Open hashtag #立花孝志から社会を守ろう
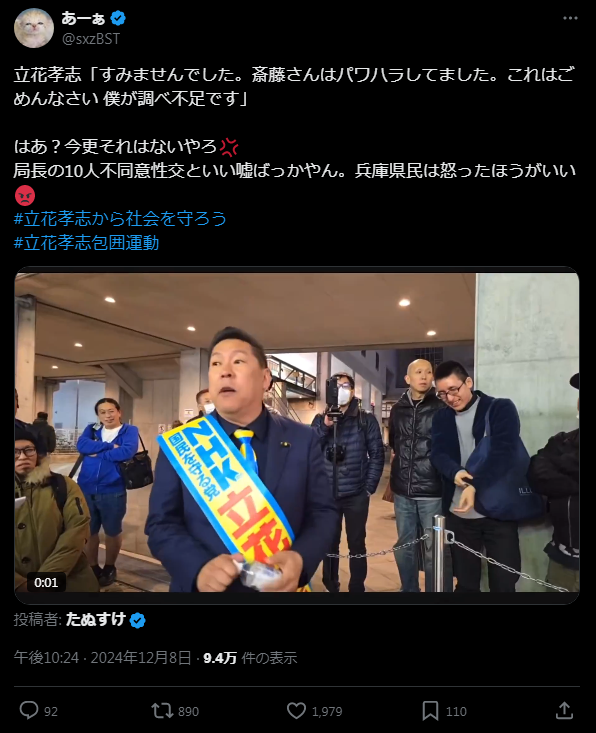596x733 pixels. click(120, 218)
